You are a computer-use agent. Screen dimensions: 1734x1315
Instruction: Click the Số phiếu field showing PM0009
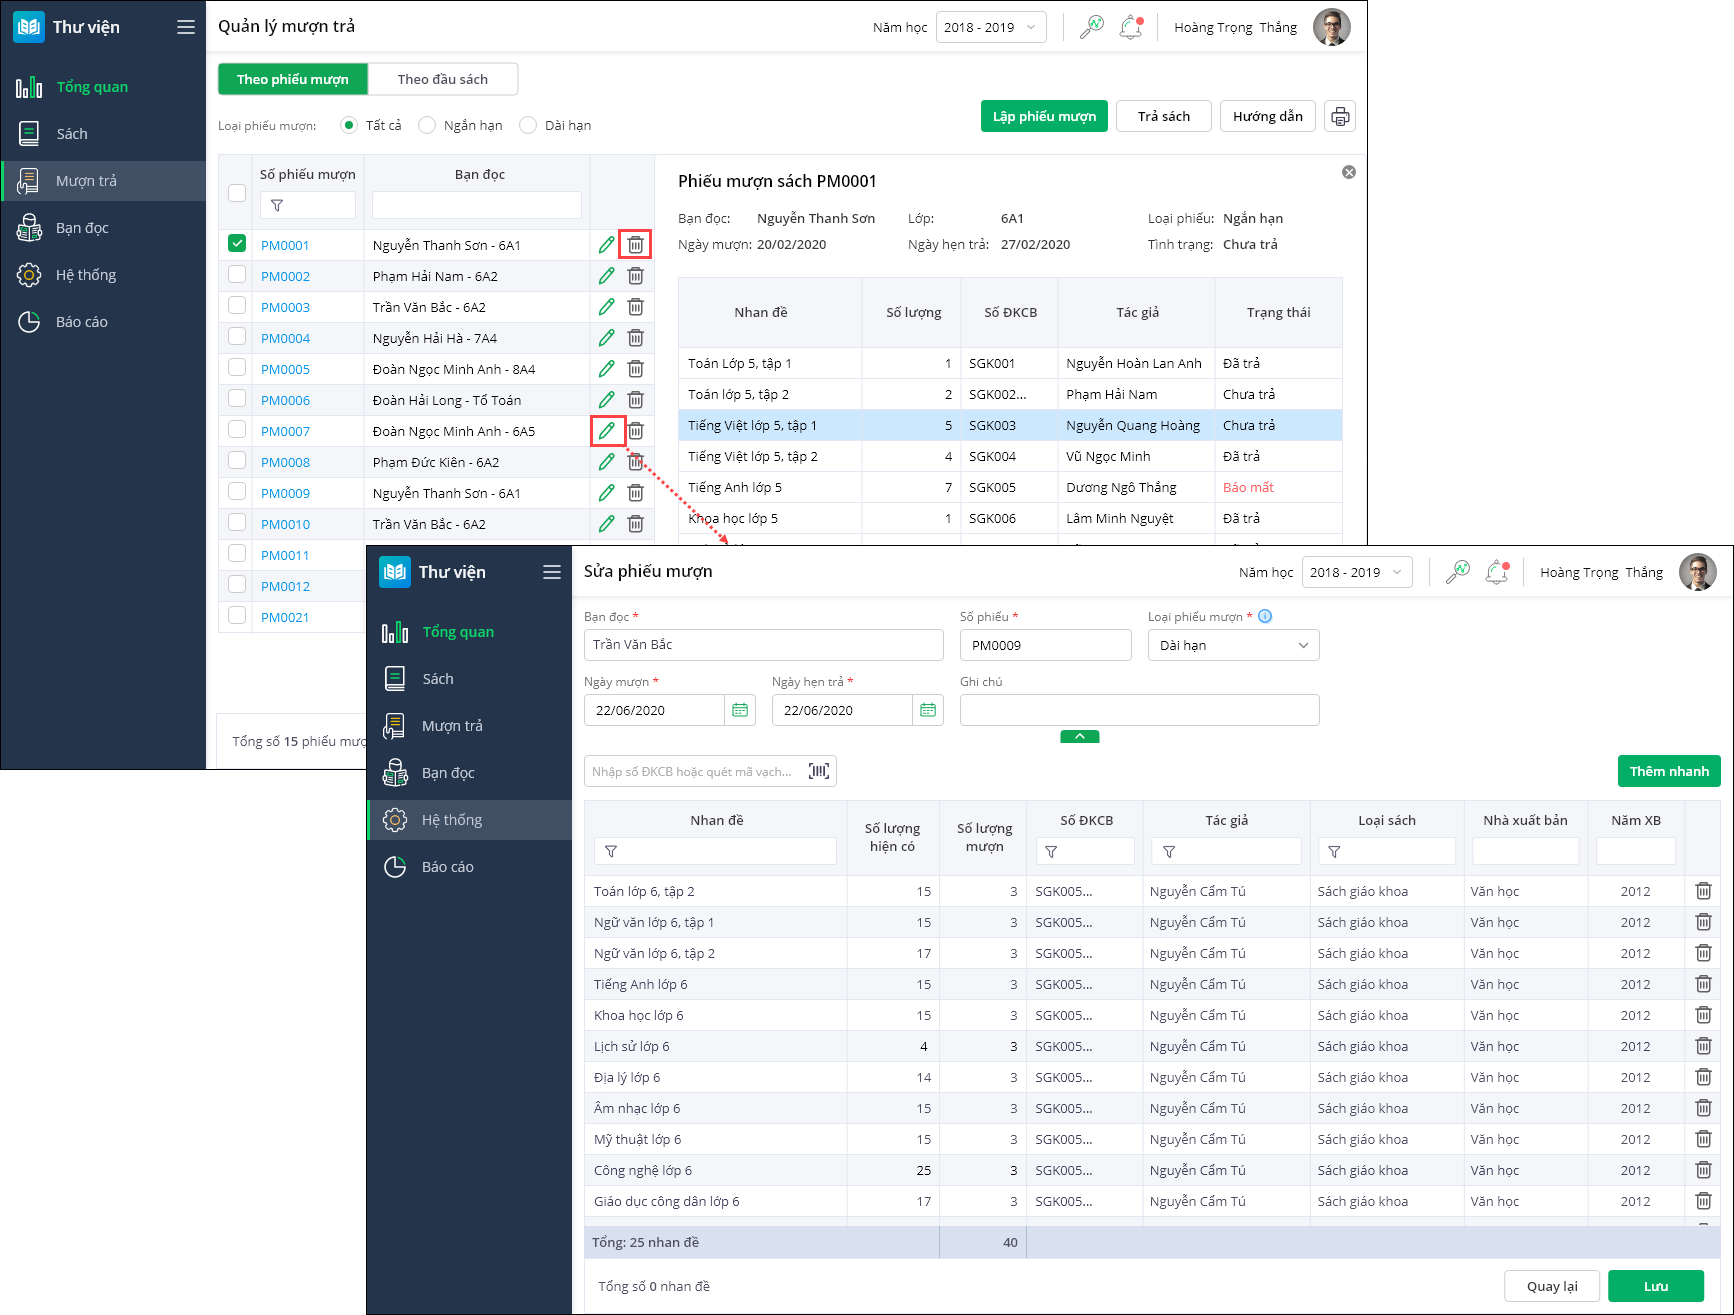point(1045,645)
